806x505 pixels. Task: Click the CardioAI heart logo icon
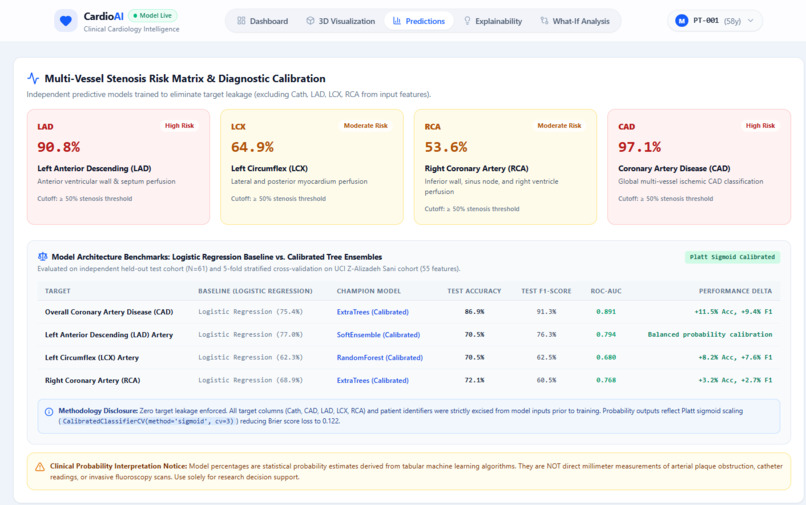(65, 21)
